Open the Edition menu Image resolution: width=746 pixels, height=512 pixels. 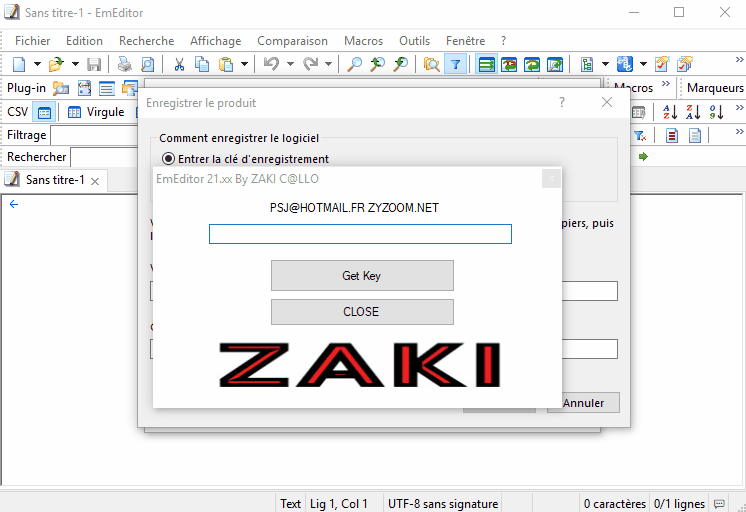84,41
